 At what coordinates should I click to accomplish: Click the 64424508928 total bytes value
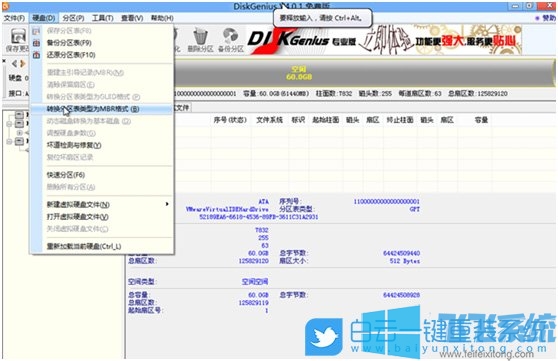(401, 295)
